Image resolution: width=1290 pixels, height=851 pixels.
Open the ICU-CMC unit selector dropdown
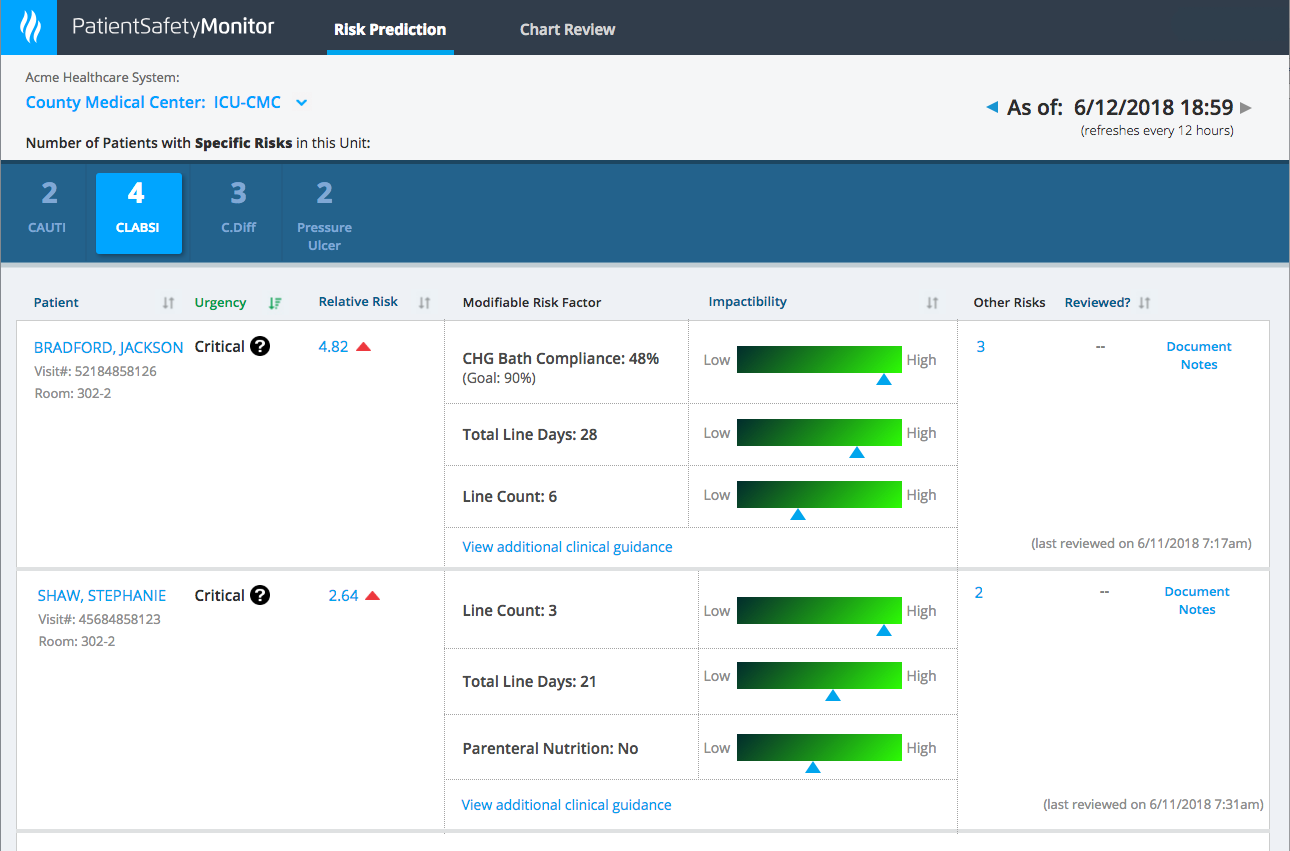click(302, 102)
